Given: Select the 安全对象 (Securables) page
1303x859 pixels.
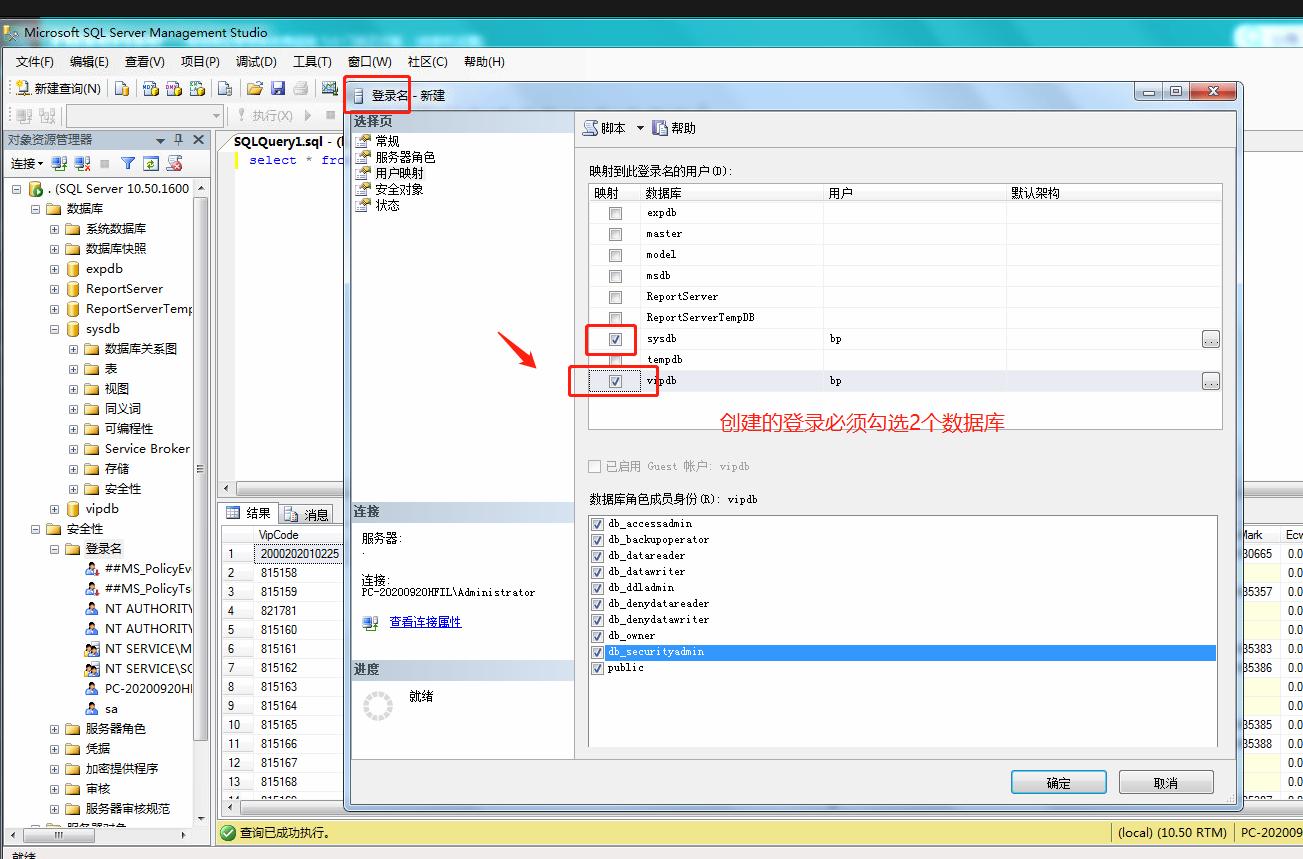Looking at the screenshot, I should [390, 189].
